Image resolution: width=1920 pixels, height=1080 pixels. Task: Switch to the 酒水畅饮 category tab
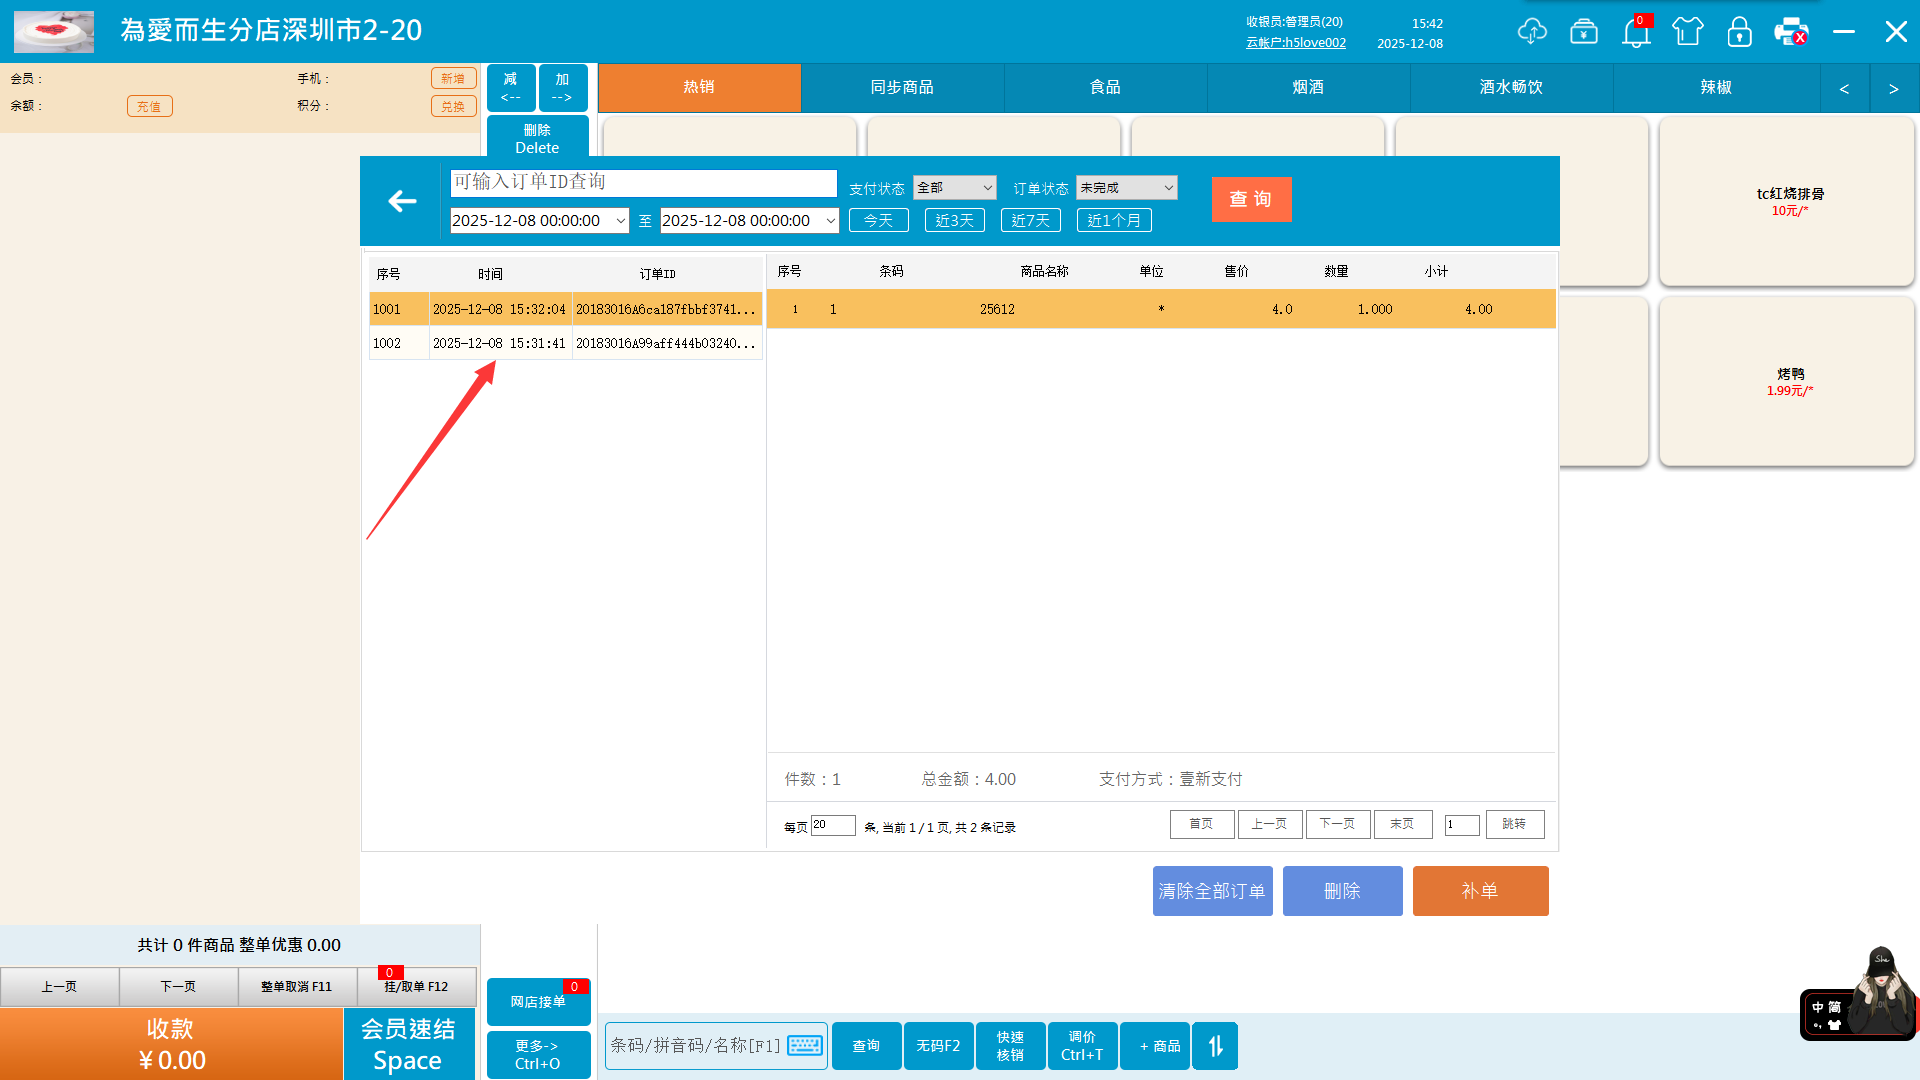pyautogui.click(x=1511, y=88)
